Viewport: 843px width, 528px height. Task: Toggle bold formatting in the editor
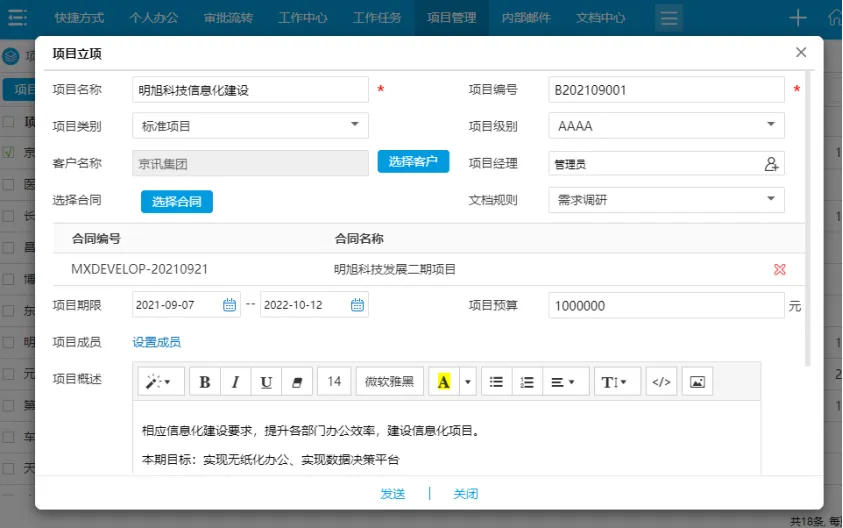click(205, 382)
